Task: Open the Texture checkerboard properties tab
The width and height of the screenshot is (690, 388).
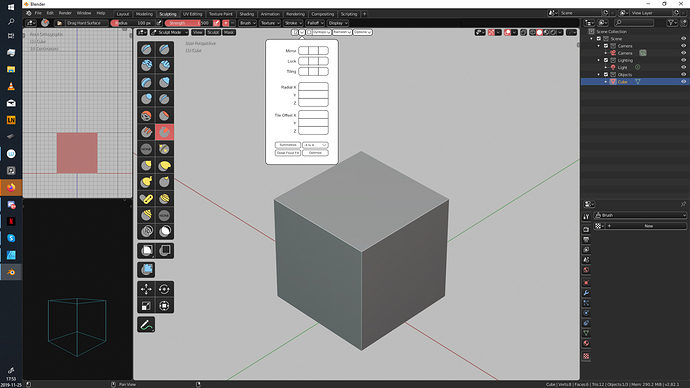Action: (586, 356)
